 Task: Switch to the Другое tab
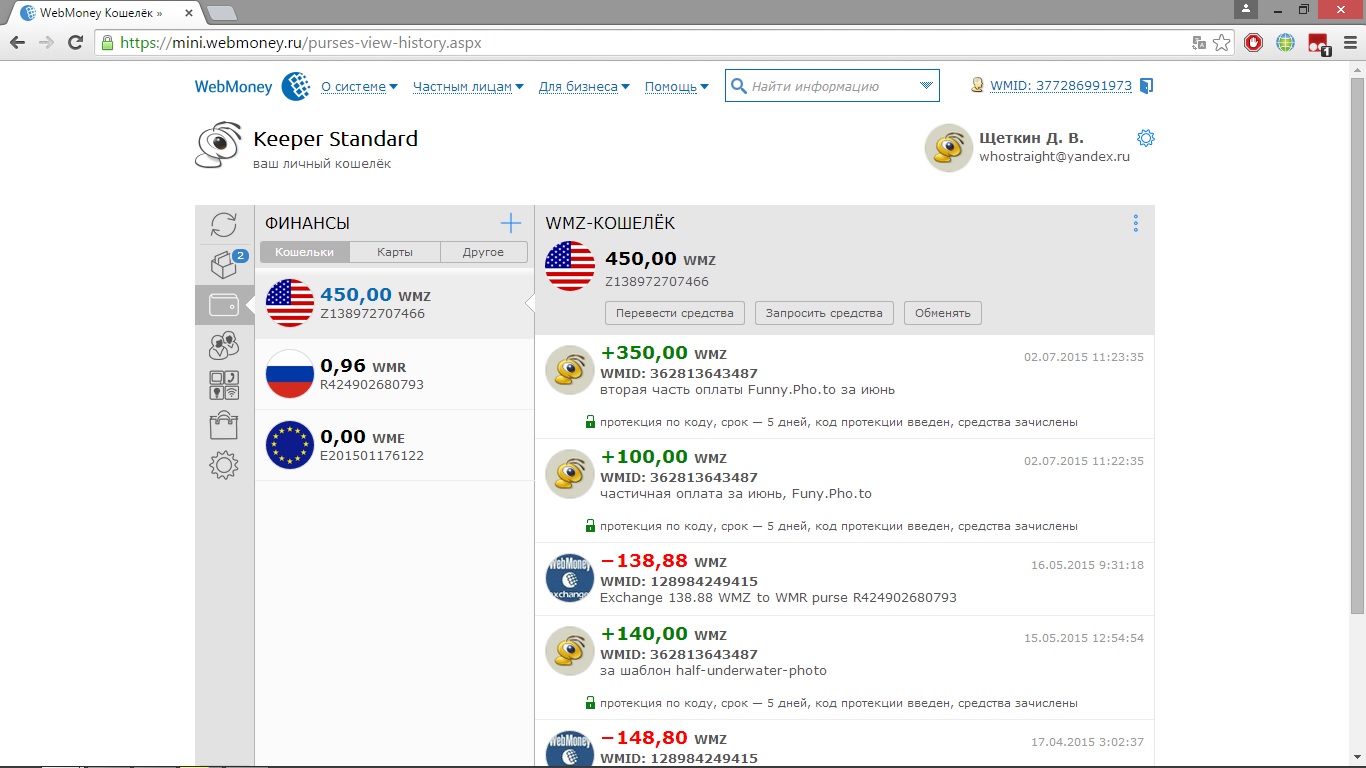tap(483, 252)
